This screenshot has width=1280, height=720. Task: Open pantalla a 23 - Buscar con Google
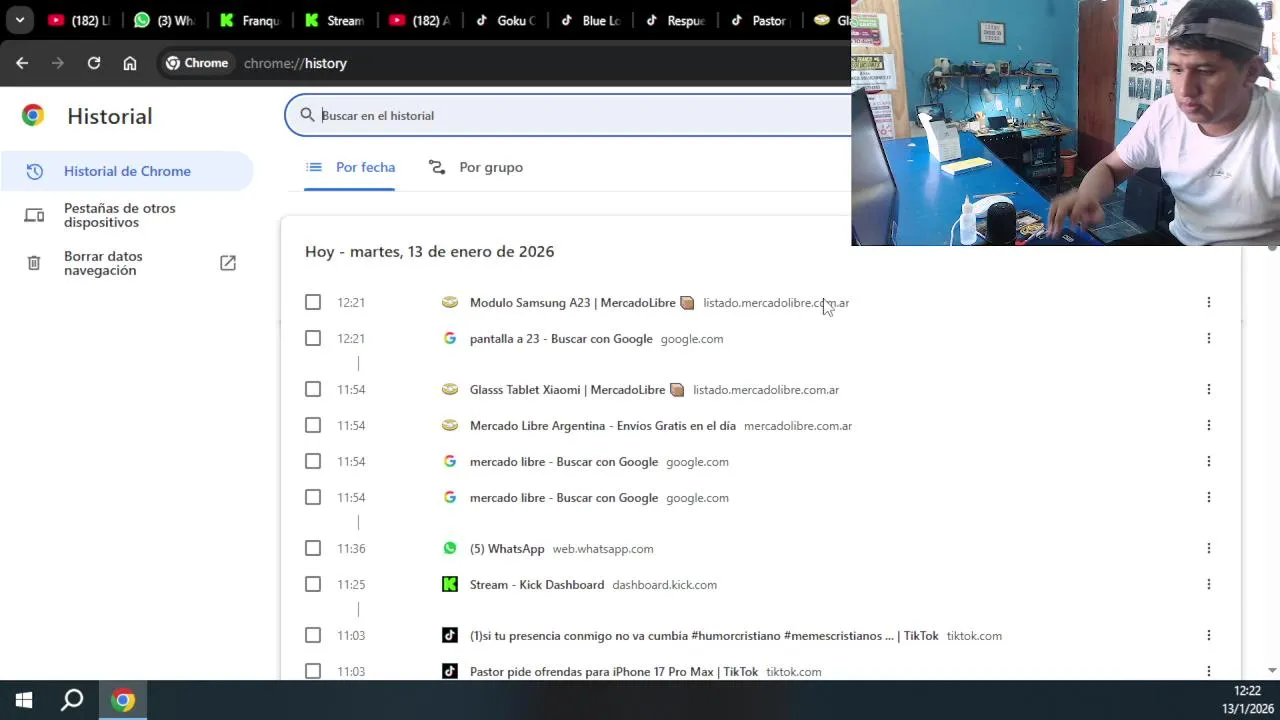point(561,338)
